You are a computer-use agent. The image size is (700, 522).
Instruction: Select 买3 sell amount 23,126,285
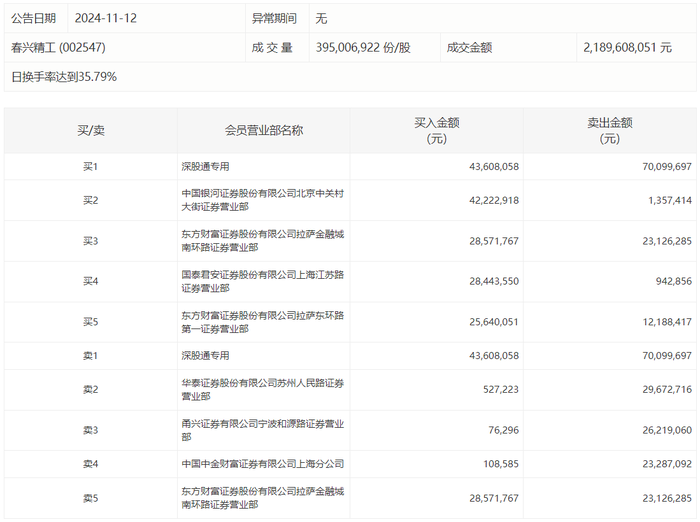[x=667, y=241]
